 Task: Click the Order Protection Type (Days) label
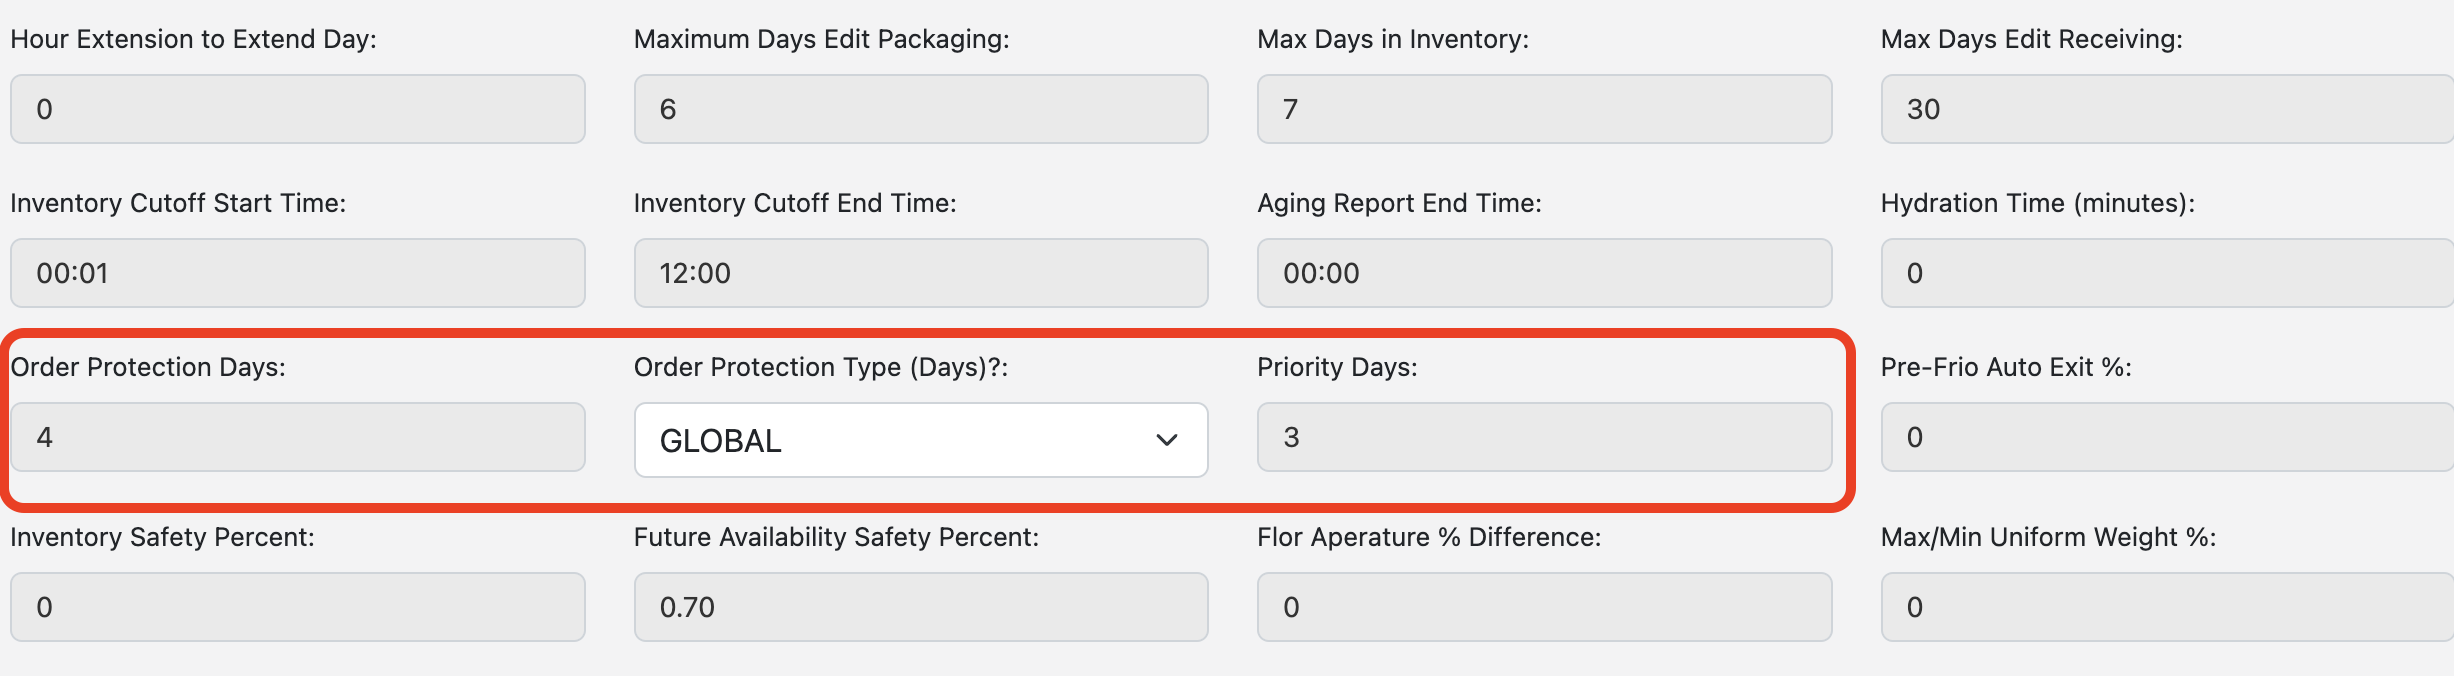point(820,367)
